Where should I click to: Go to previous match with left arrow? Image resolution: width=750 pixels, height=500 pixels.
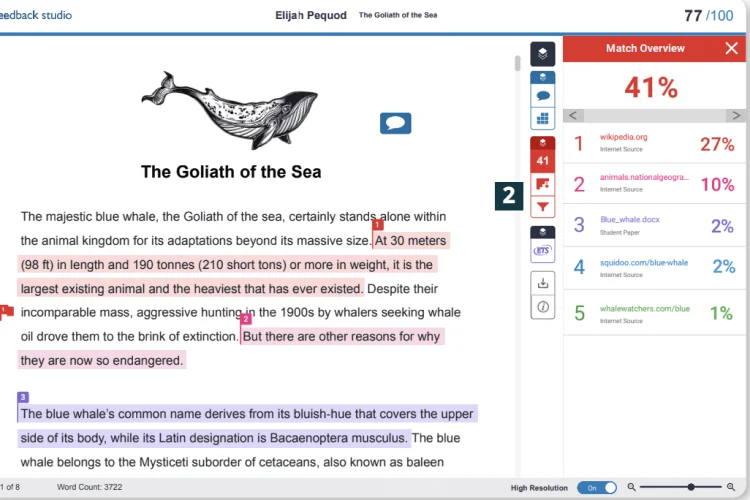573,115
